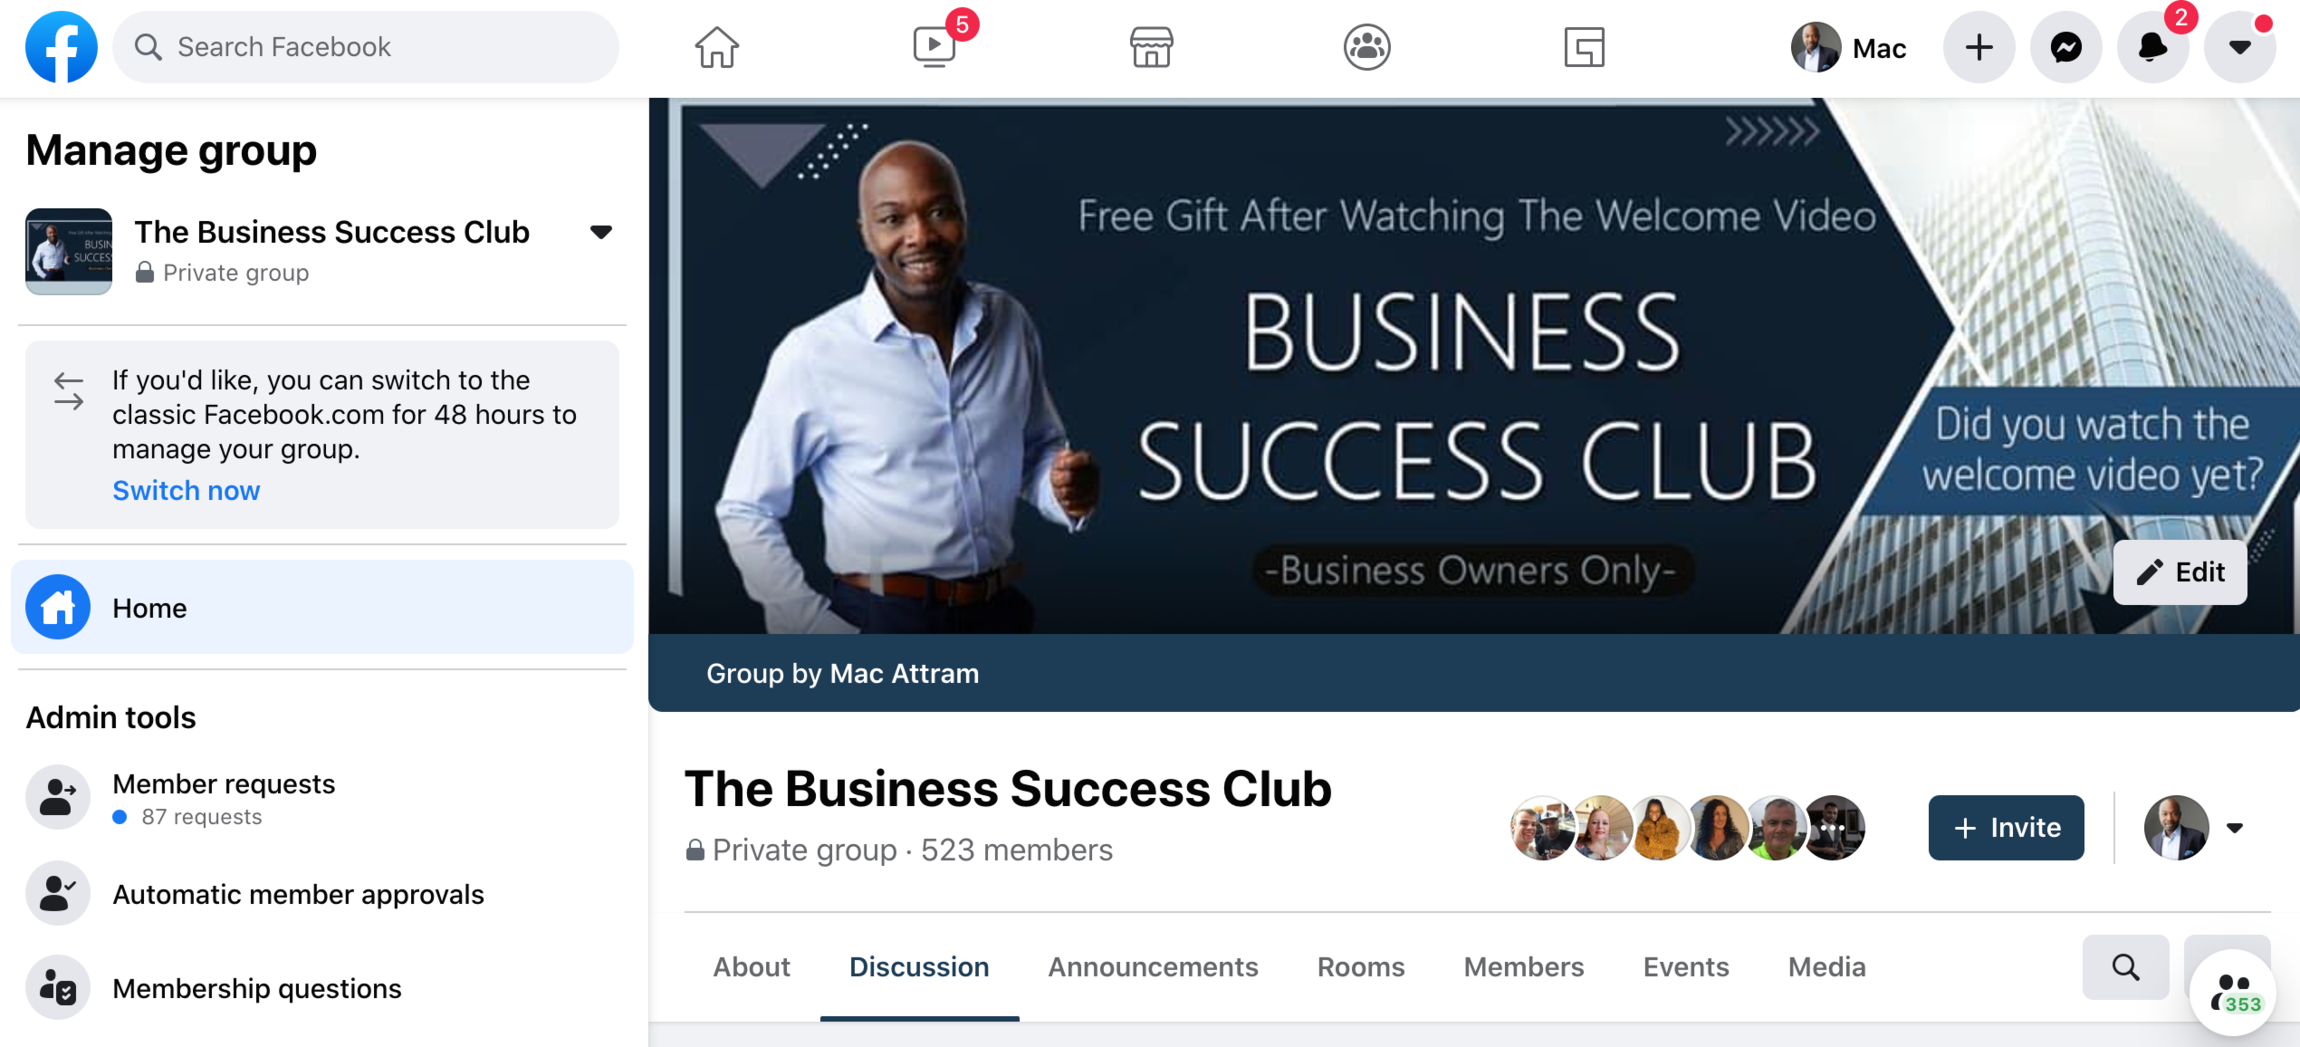The width and height of the screenshot is (2300, 1047).
Task: Expand The Business Success Club group switcher
Action: 600,232
